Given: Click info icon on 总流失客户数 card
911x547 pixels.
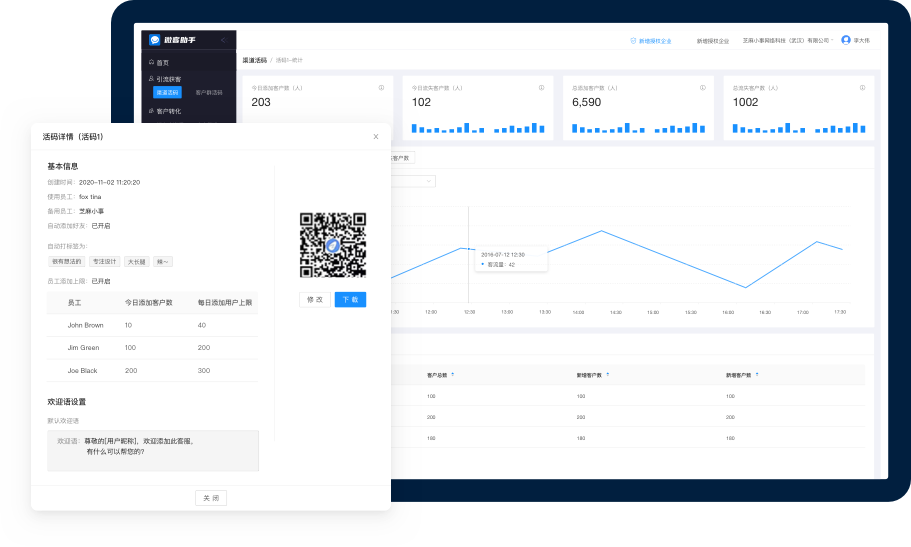Looking at the screenshot, I should pos(862,88).
